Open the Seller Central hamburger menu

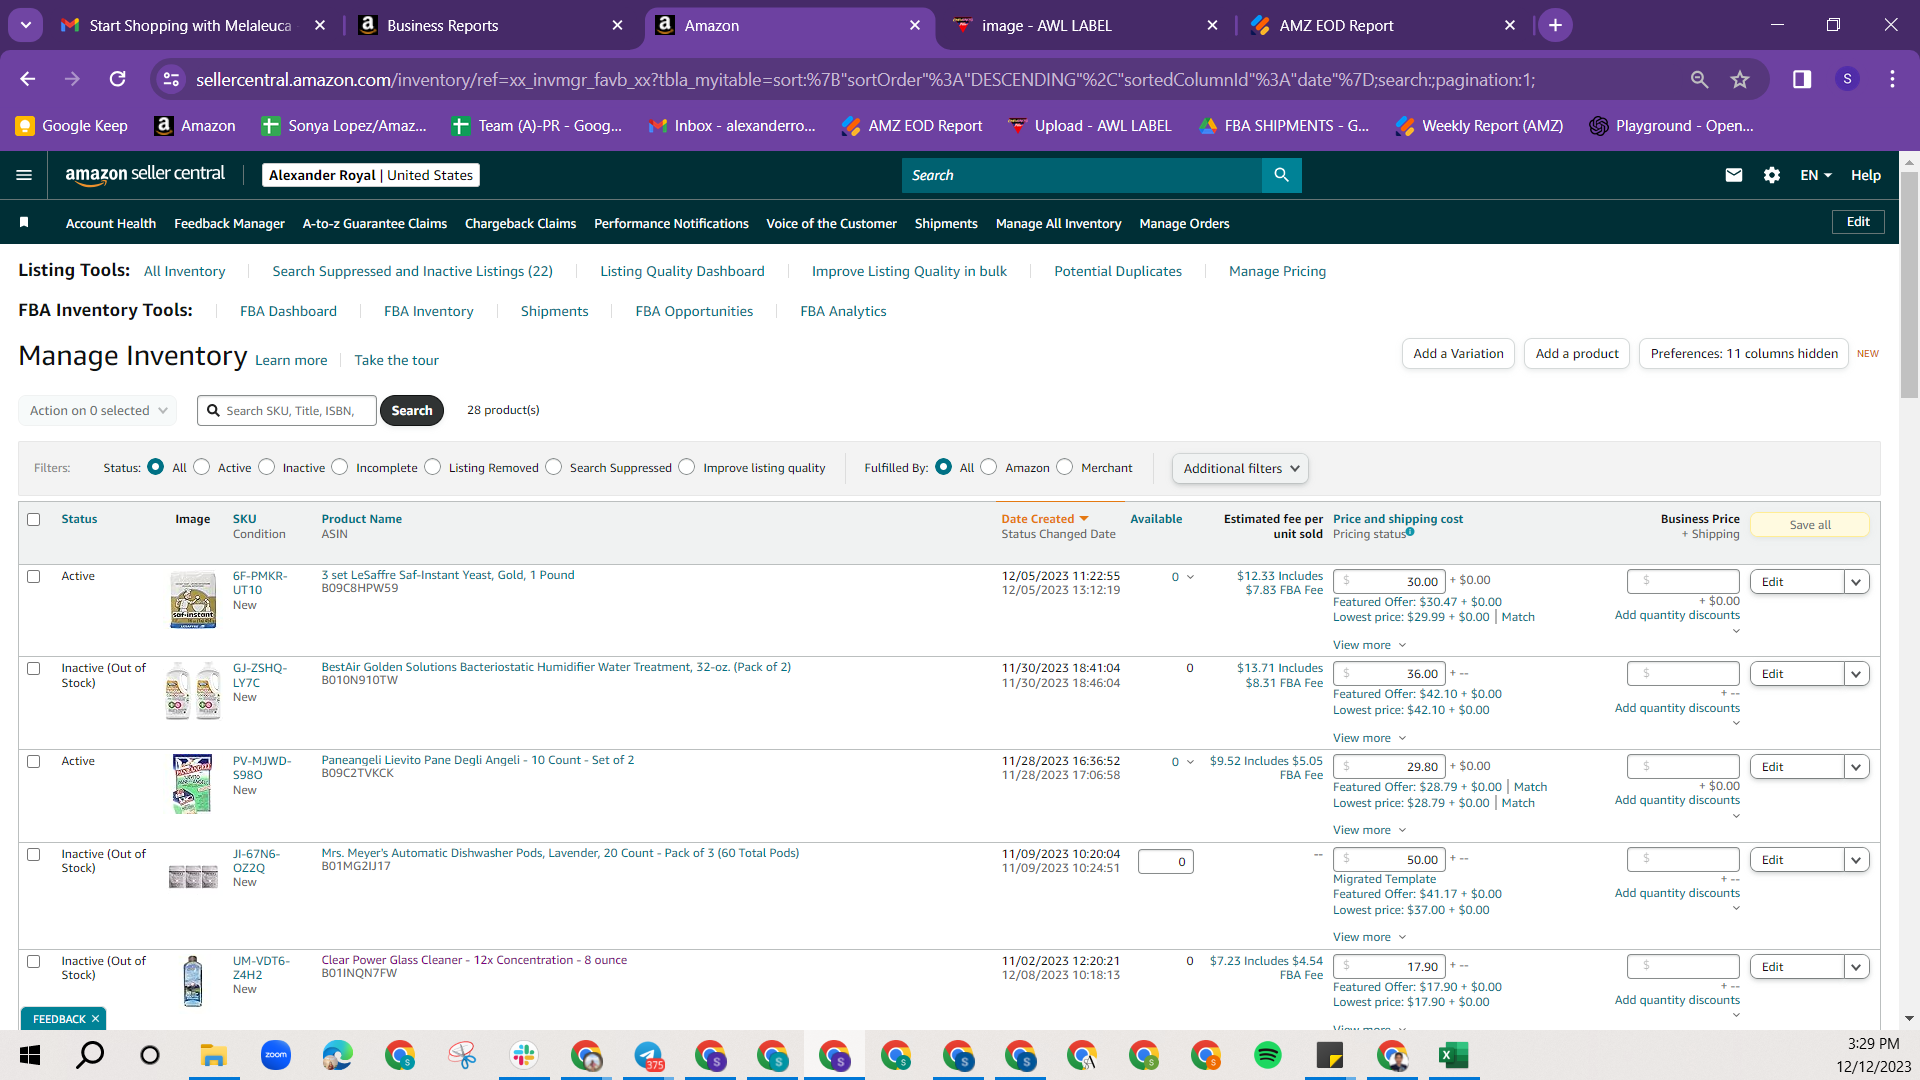click(24, 175)
